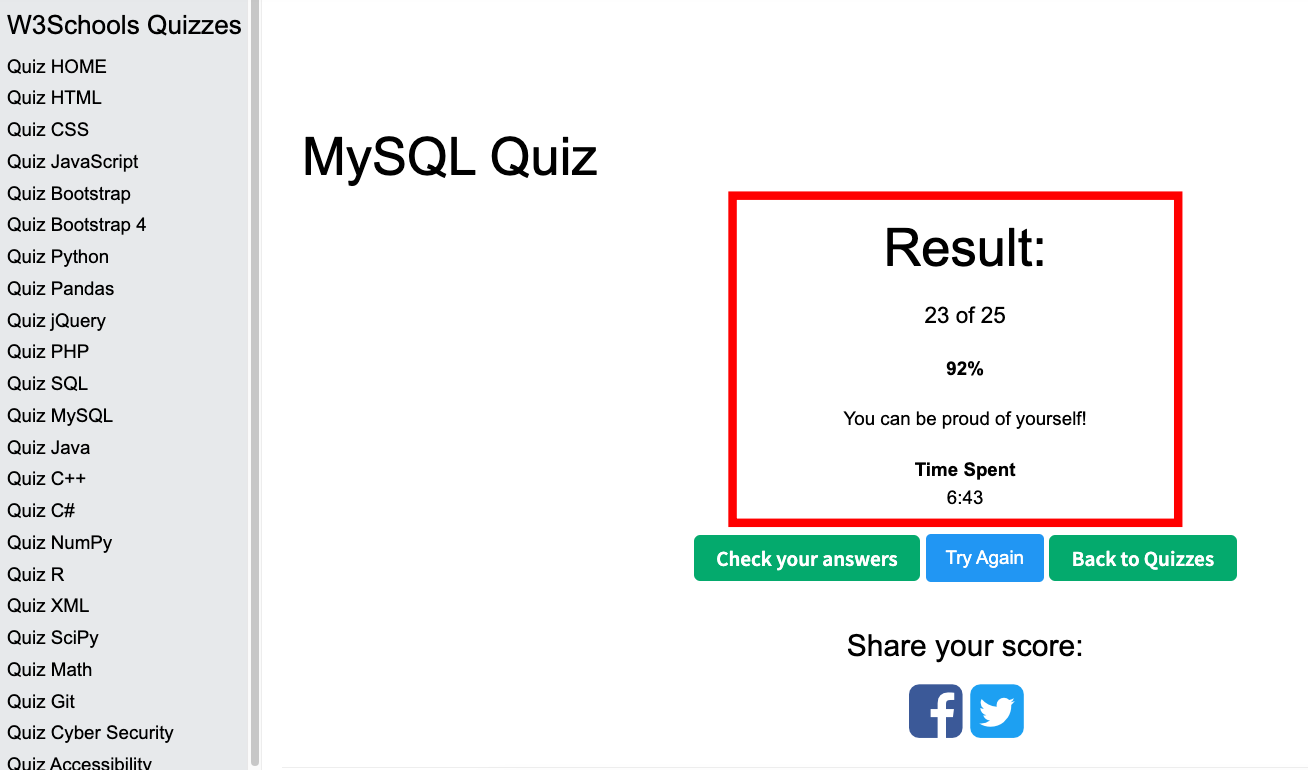1308x770 pixels.
Task: Go to Quiz Cyber Security
Action: click(x=90, y=732)
